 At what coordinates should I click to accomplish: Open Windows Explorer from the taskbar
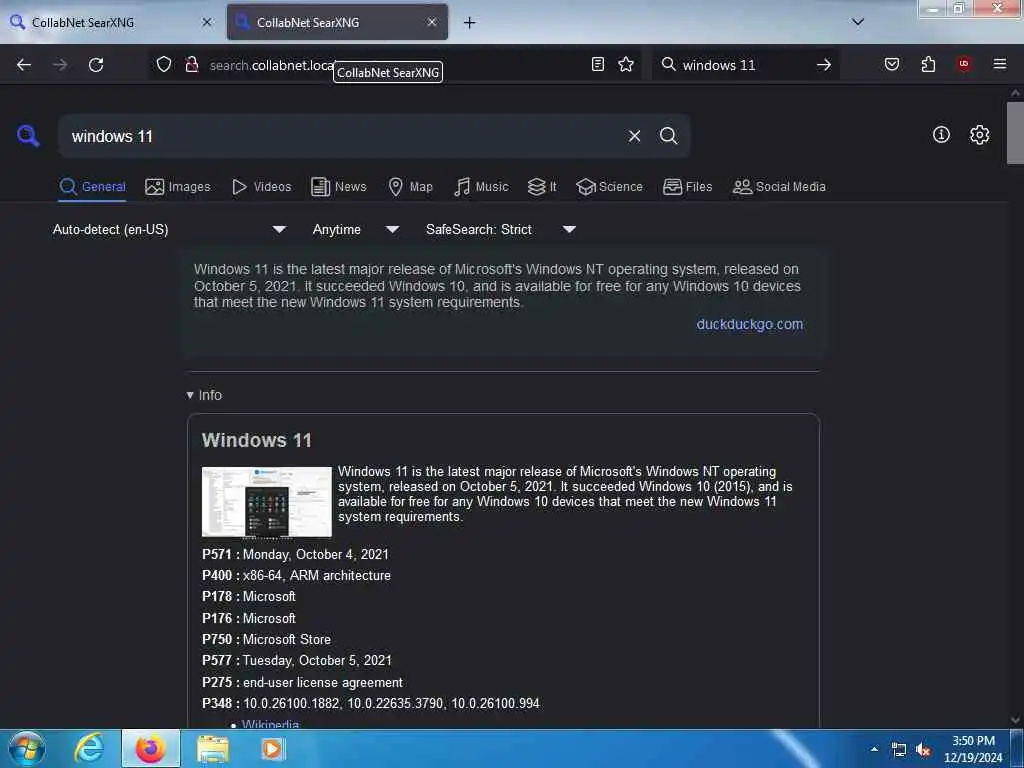(x=212, y=748)
